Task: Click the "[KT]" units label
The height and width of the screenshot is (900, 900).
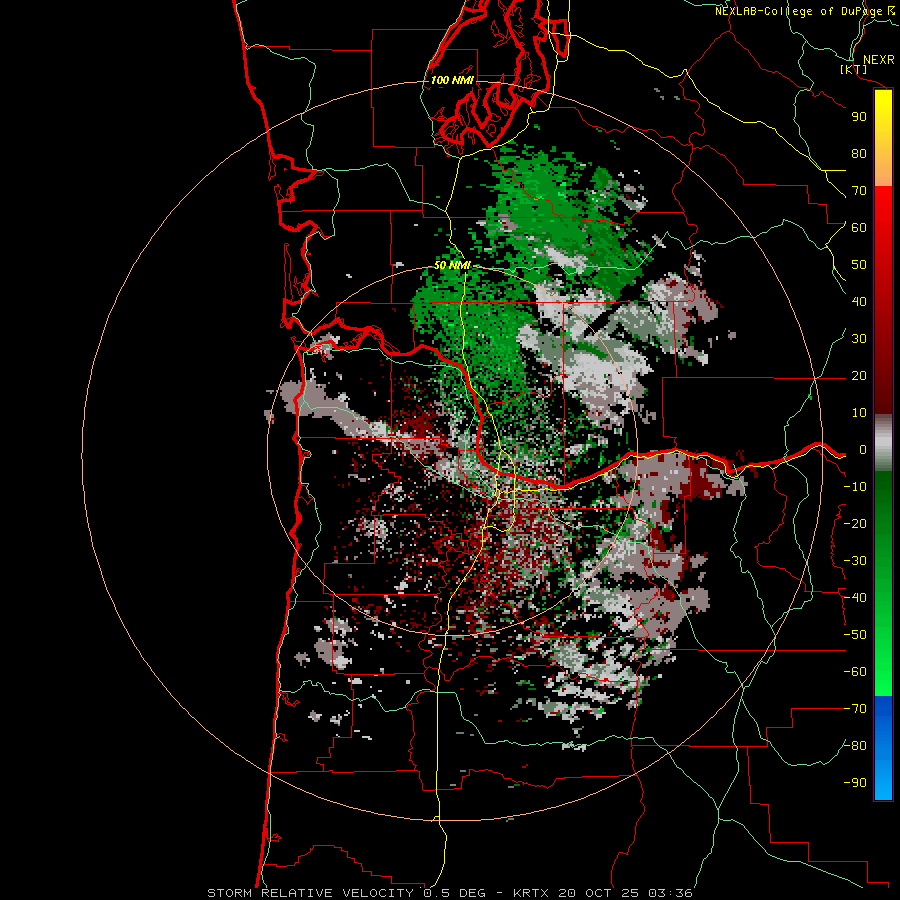Action: tap(854, 69)
